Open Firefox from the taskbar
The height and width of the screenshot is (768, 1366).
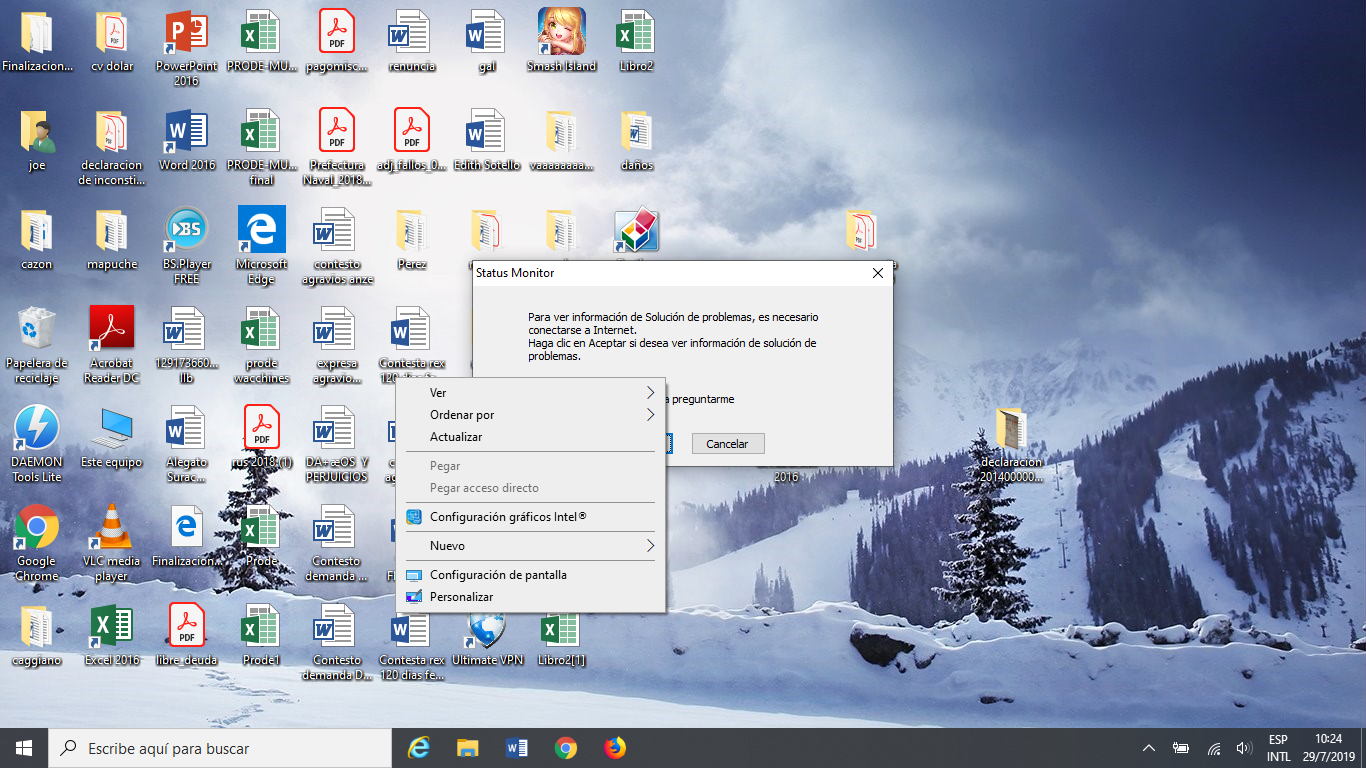pyautogui.click(x=614, y=748)
